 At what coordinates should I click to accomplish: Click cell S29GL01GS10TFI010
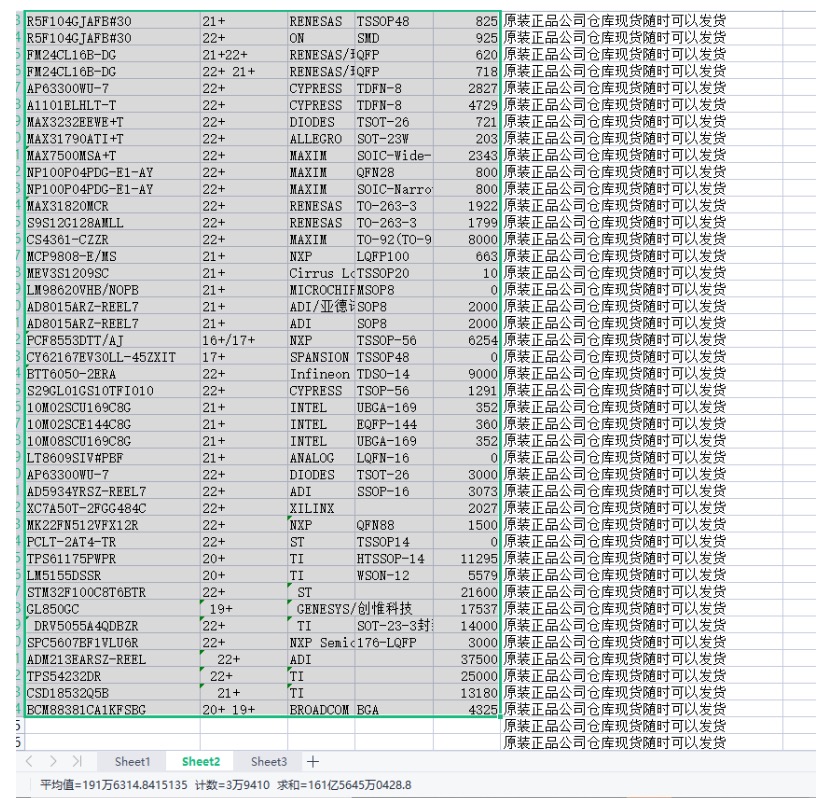click(x=112, y=390)
